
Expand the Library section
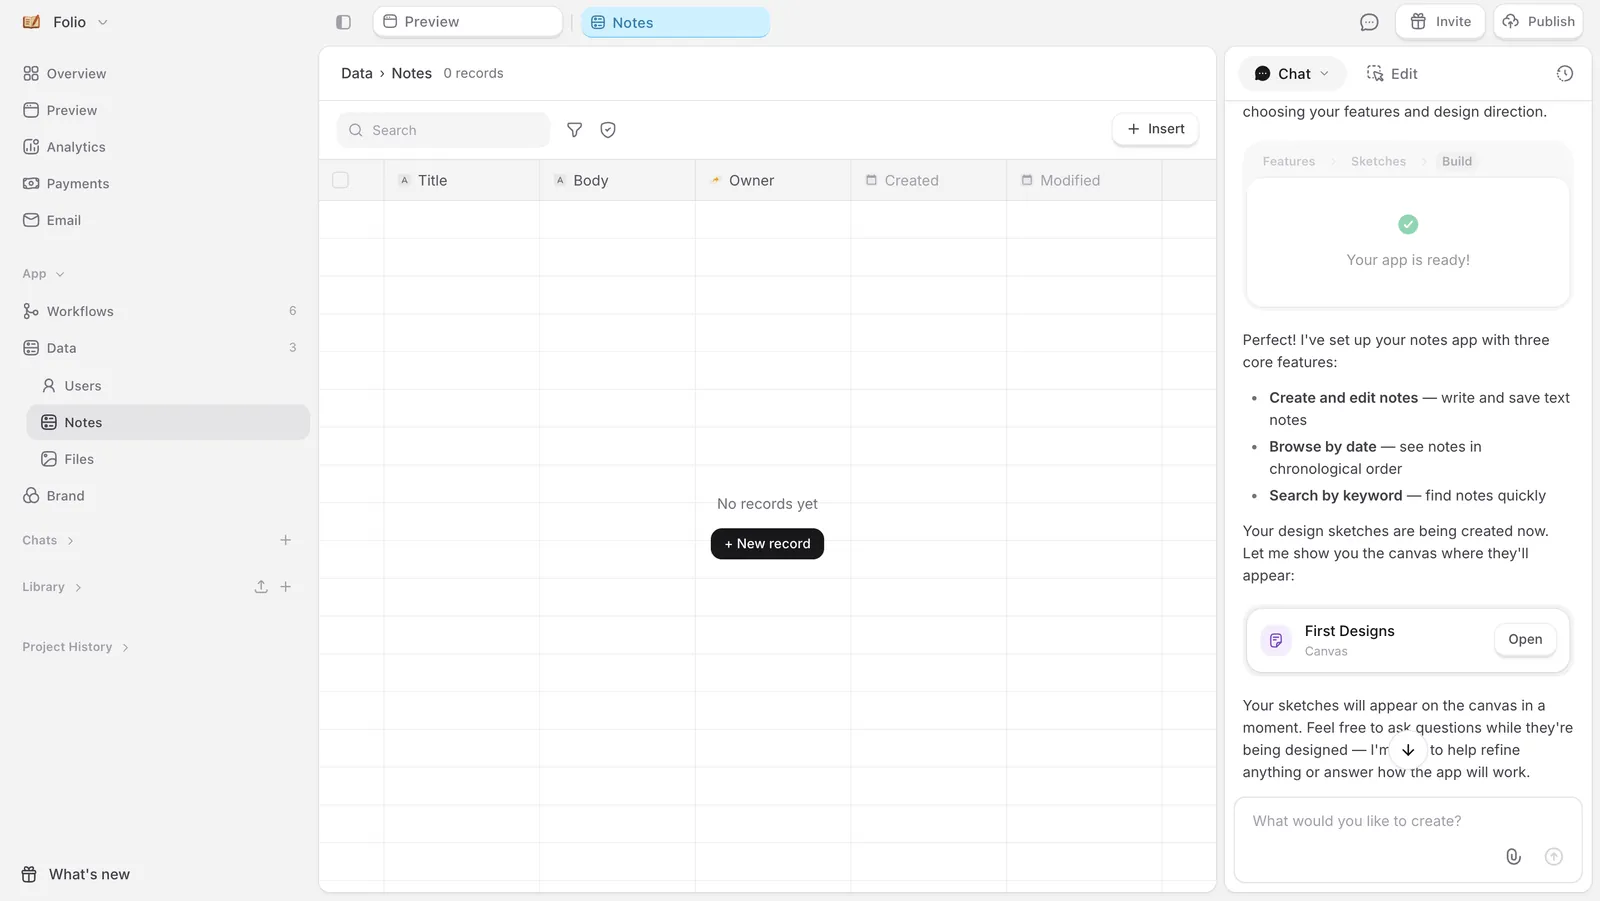(52, 587)
